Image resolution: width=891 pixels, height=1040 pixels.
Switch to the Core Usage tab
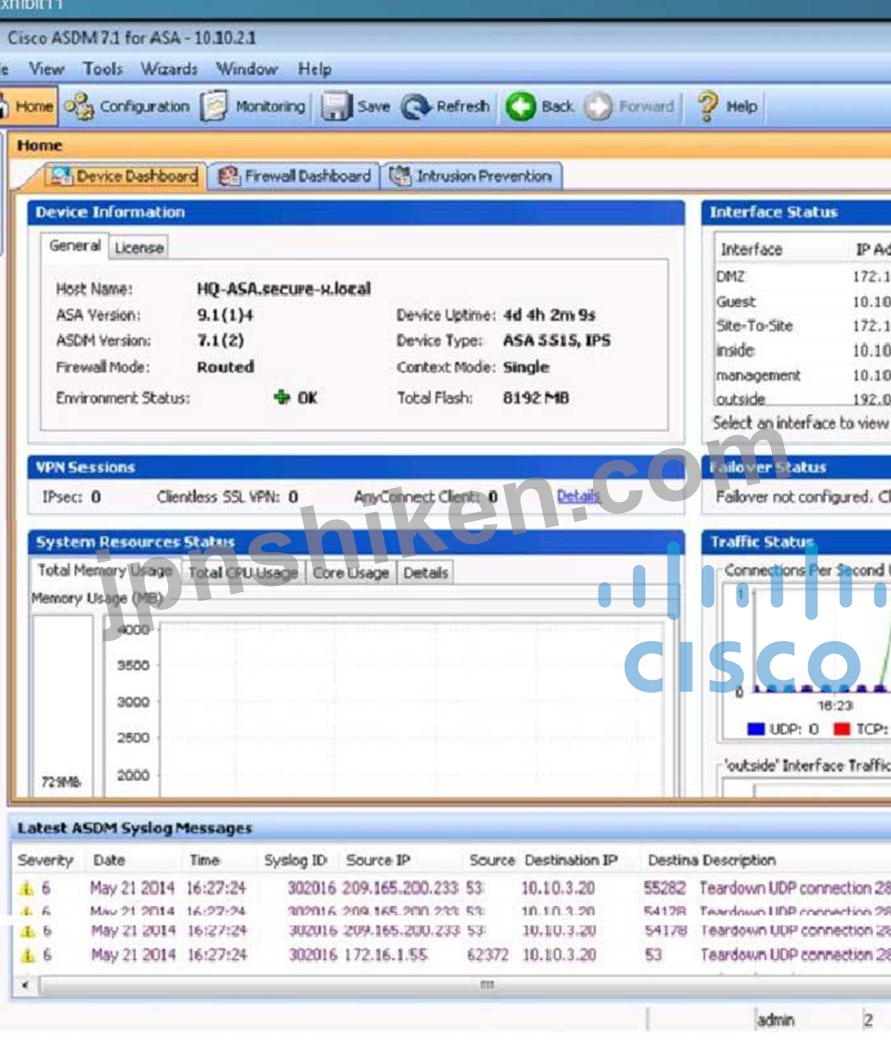point(350,572)
